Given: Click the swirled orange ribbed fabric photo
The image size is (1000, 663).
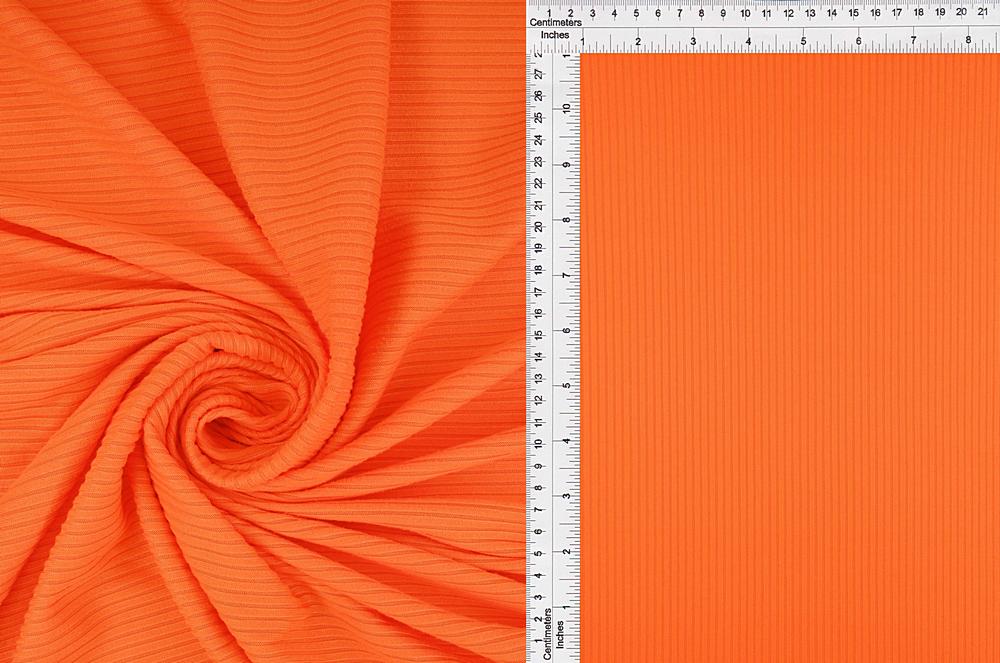Looking at the screenshot, I should tap(262, 332).
